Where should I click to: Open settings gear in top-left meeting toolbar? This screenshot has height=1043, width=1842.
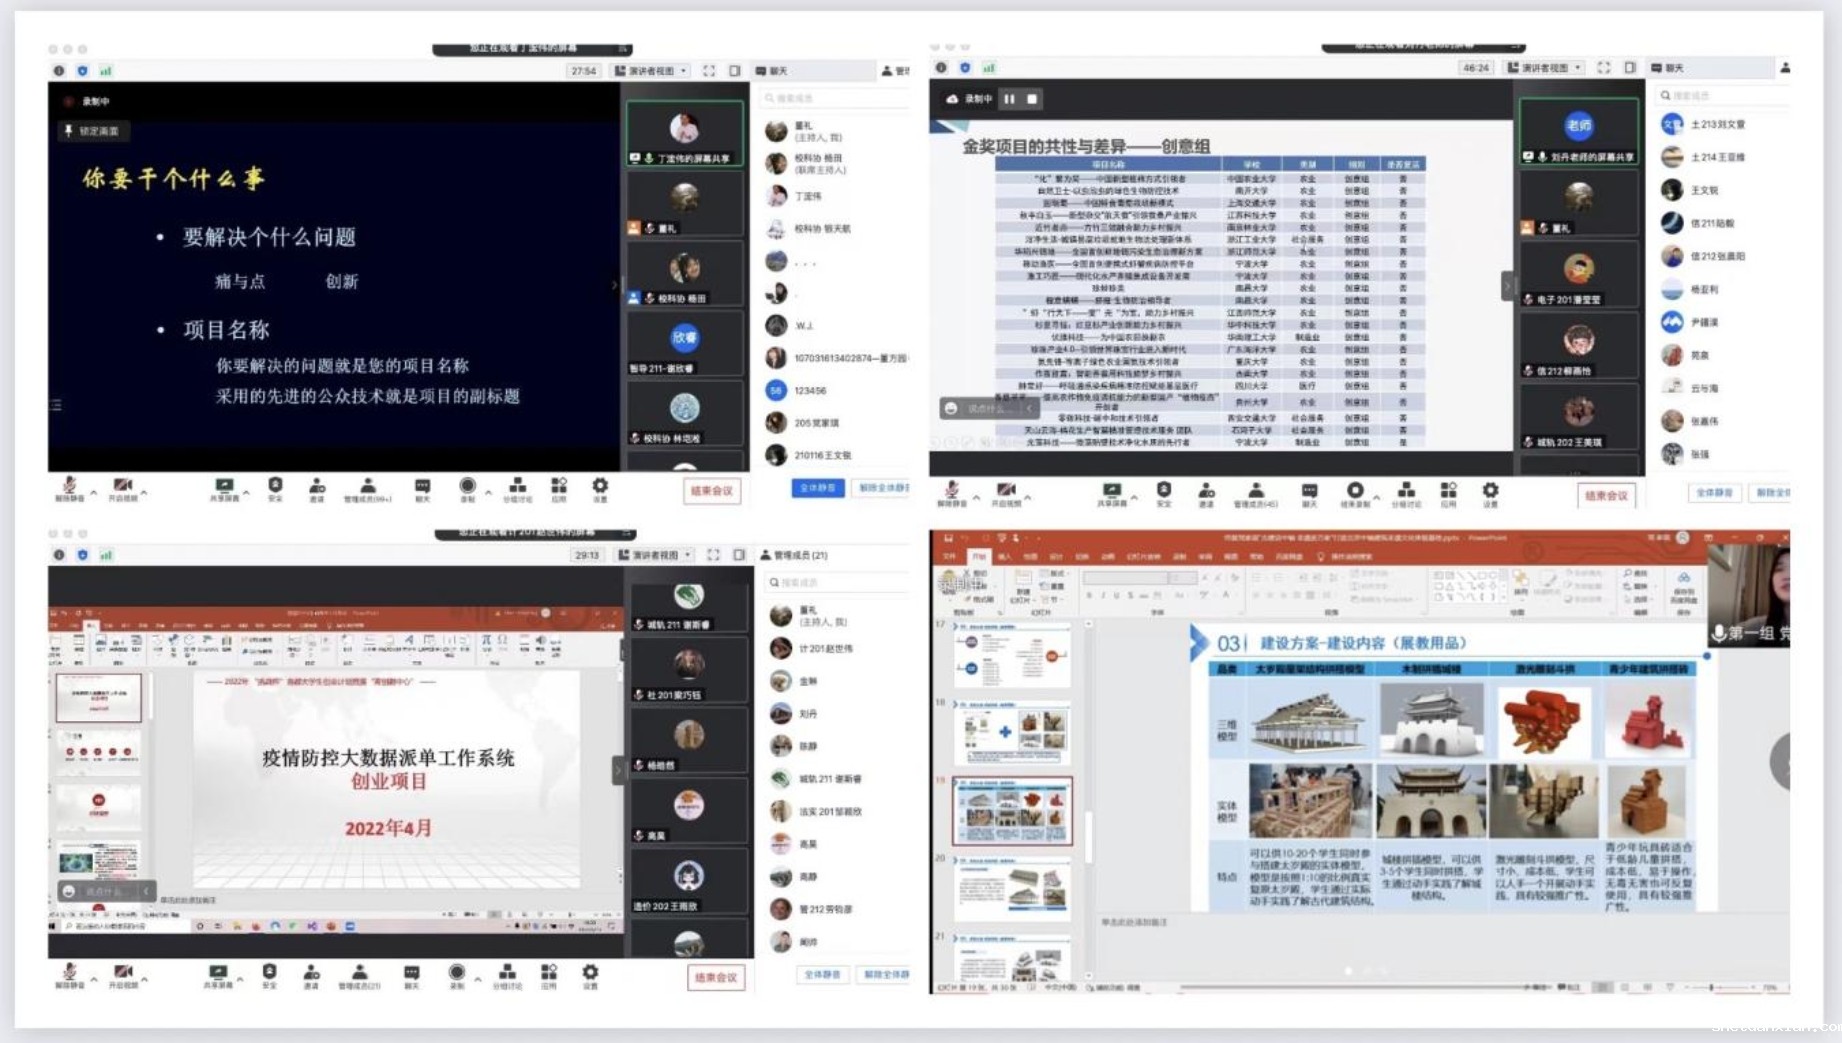[600, 487]
